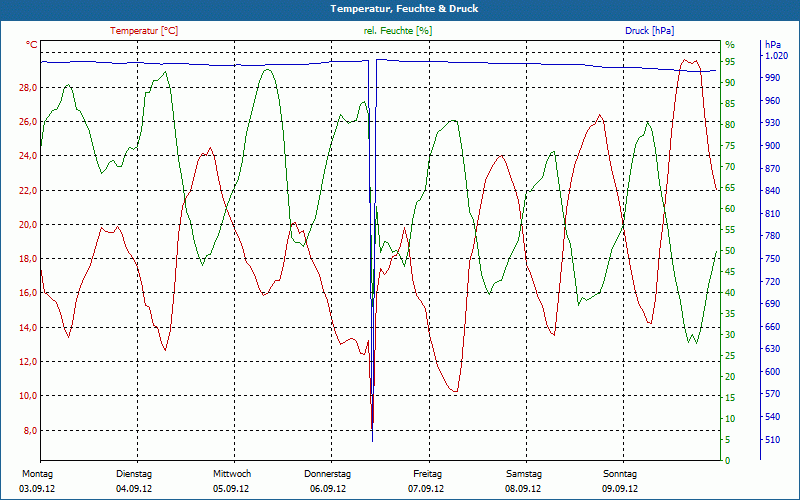Click the 'Donnerstag' day label
This screenshot has height=500, width=800.
328,474
